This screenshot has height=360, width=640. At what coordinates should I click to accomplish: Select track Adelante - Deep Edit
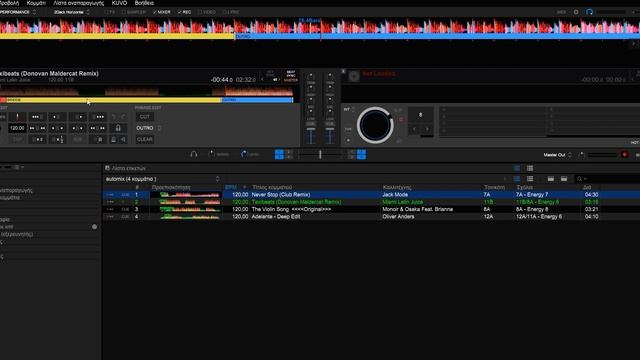276,217
